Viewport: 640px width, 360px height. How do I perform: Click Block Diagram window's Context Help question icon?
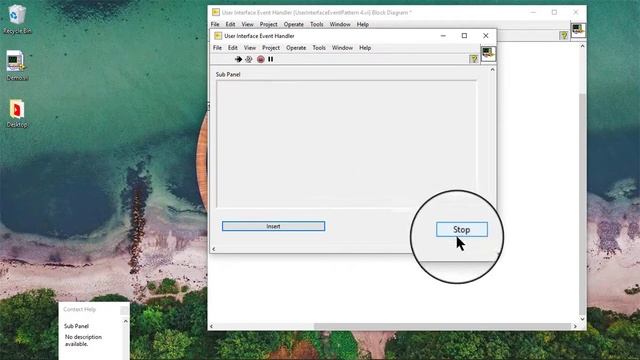point(564,36)
